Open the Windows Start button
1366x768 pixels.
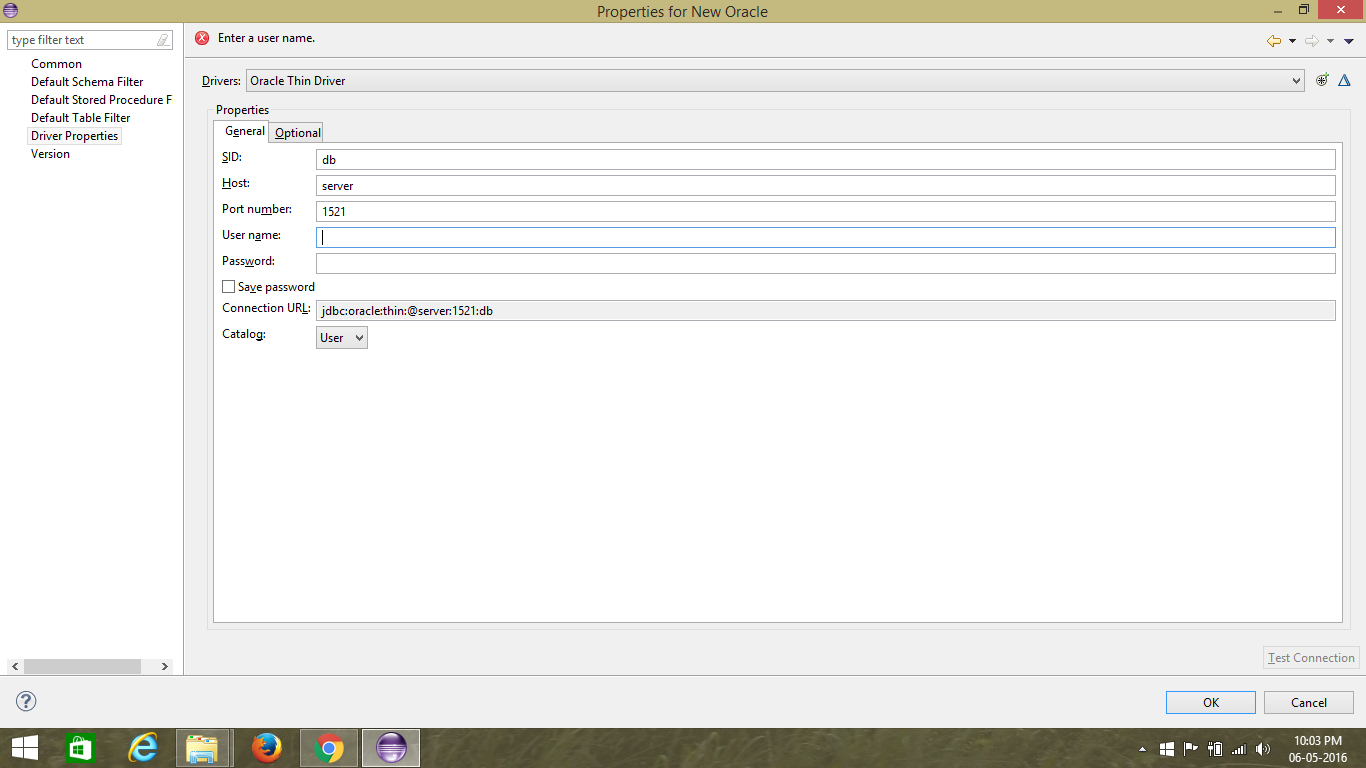pyautogui.click(x=24, y=748)
